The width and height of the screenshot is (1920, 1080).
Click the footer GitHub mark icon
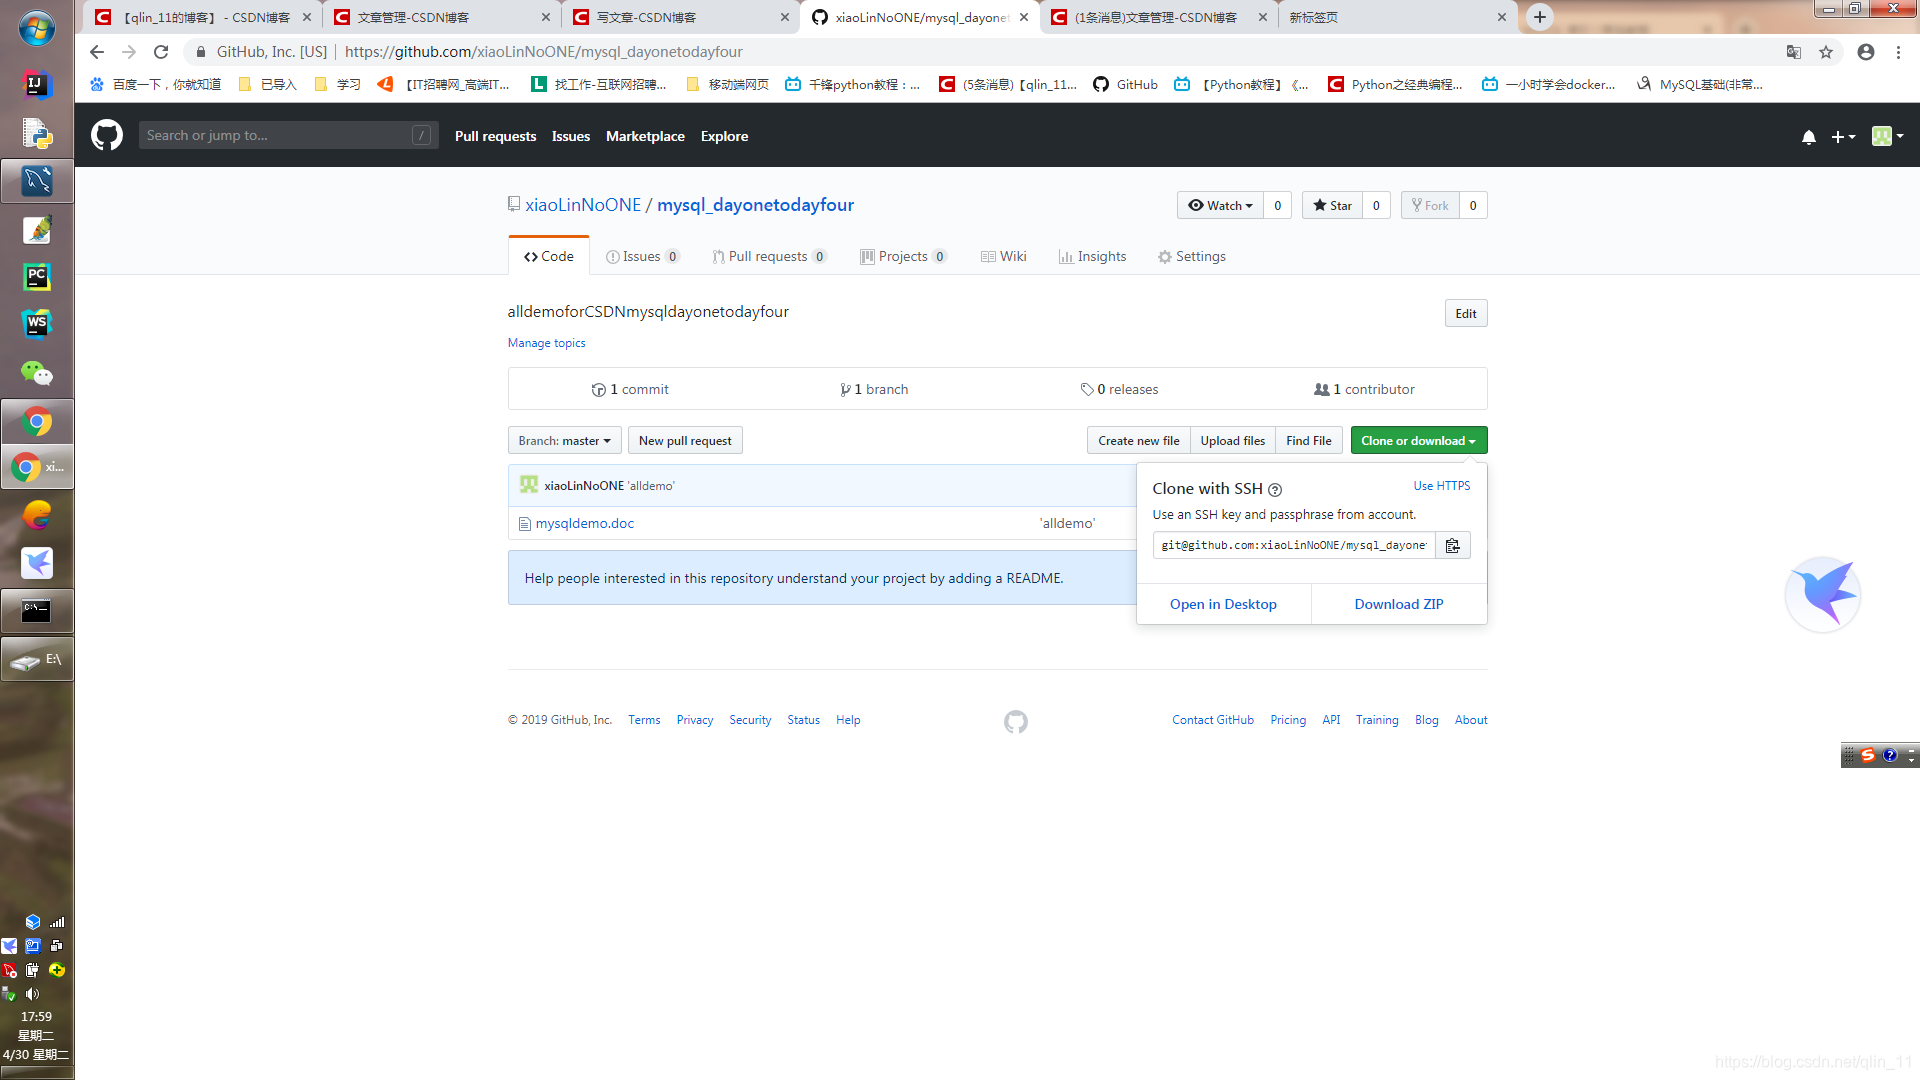[x=1015, y=722]
